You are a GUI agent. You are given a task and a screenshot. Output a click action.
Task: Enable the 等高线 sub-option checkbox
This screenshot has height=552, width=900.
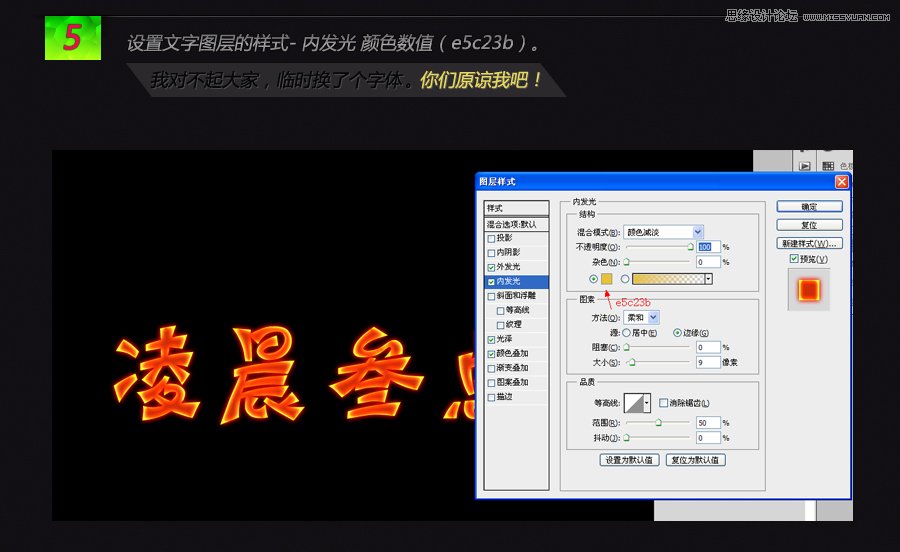[x=501, y=311]
